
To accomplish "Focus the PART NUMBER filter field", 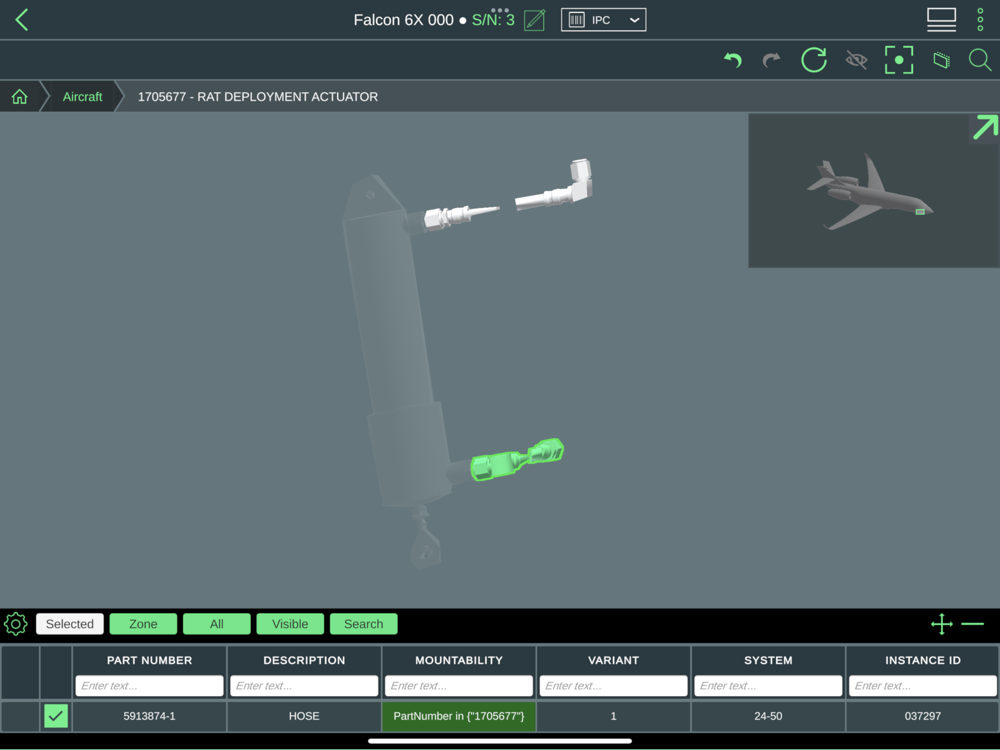I will [x=149, y=686].
